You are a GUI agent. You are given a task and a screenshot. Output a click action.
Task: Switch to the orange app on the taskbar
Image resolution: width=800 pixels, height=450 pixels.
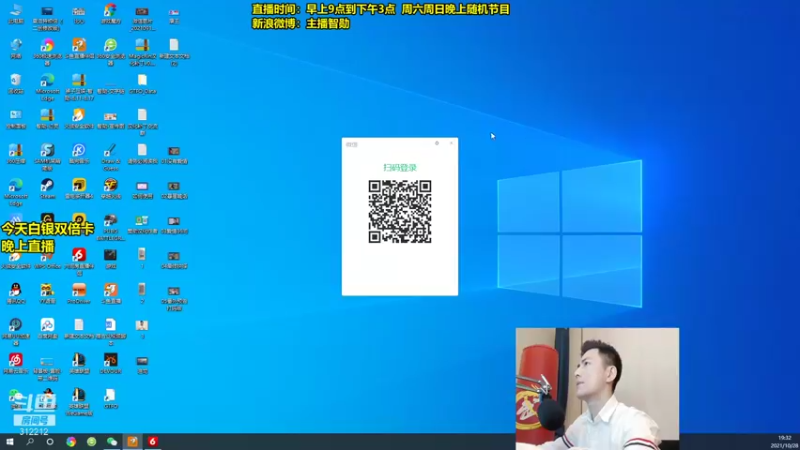point(132,441)
